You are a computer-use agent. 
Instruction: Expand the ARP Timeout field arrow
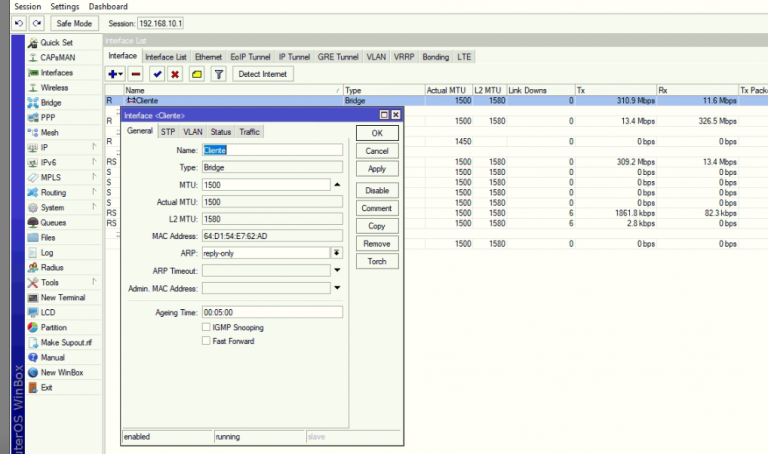pos(337,270)
